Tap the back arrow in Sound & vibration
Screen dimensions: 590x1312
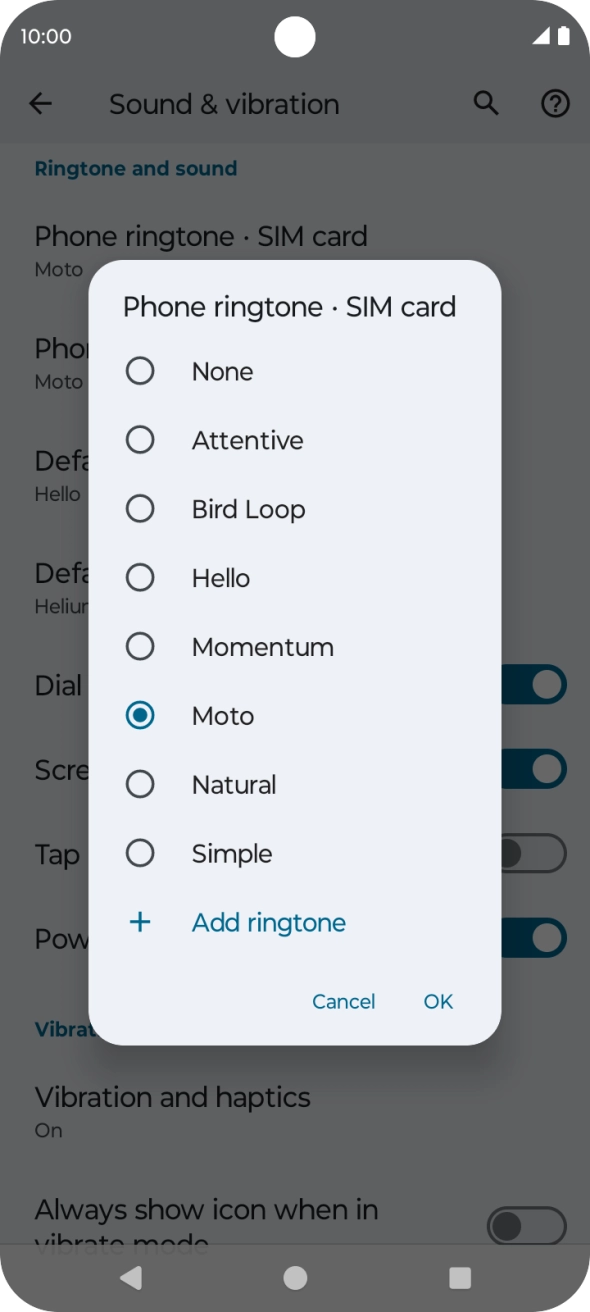pos(40,103)
